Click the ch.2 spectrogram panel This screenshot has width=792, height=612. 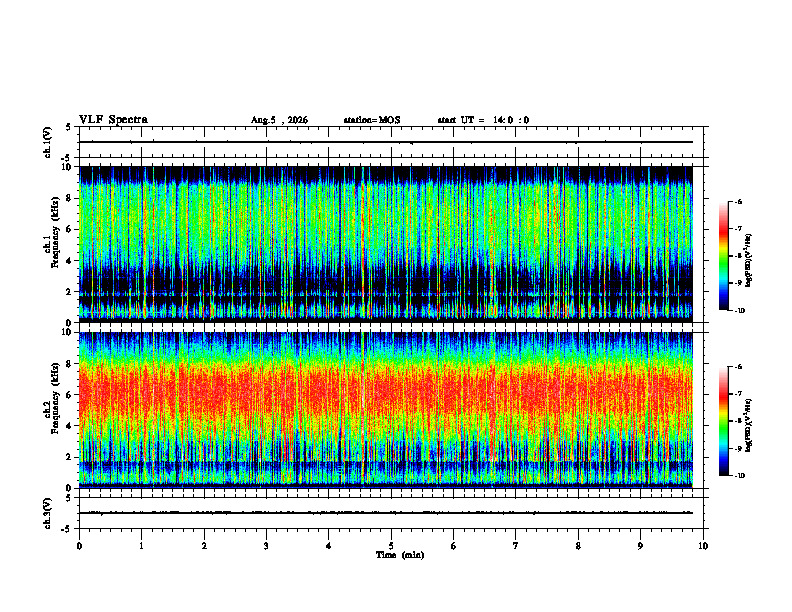[x=386, y=410]
